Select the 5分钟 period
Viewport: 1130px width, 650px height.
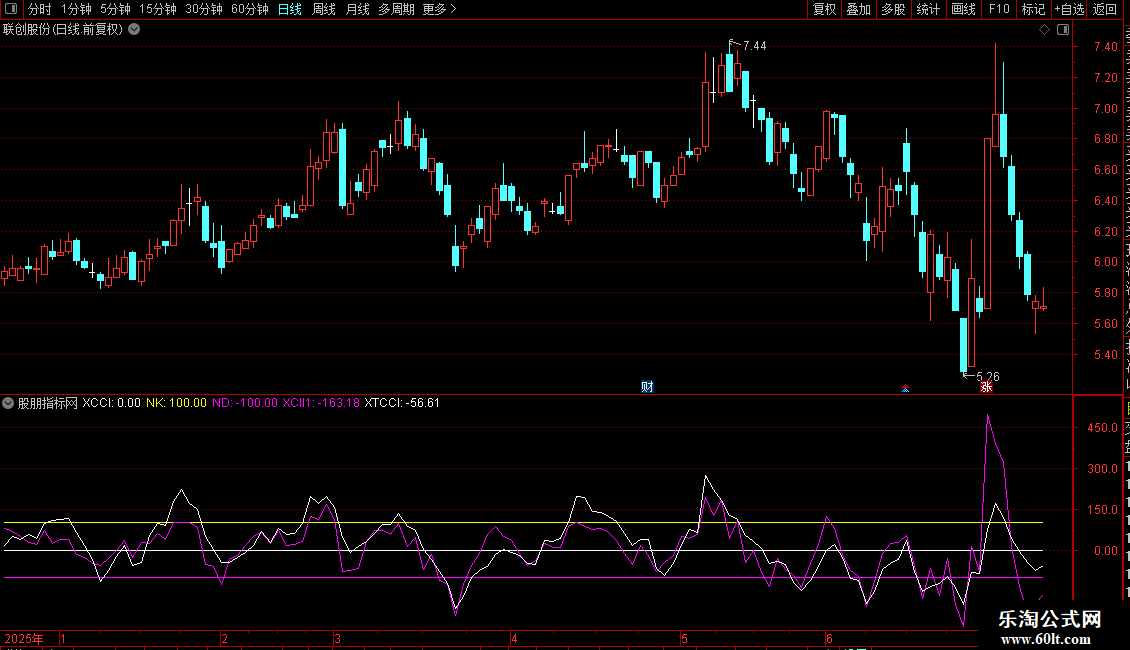pos(115,9)
